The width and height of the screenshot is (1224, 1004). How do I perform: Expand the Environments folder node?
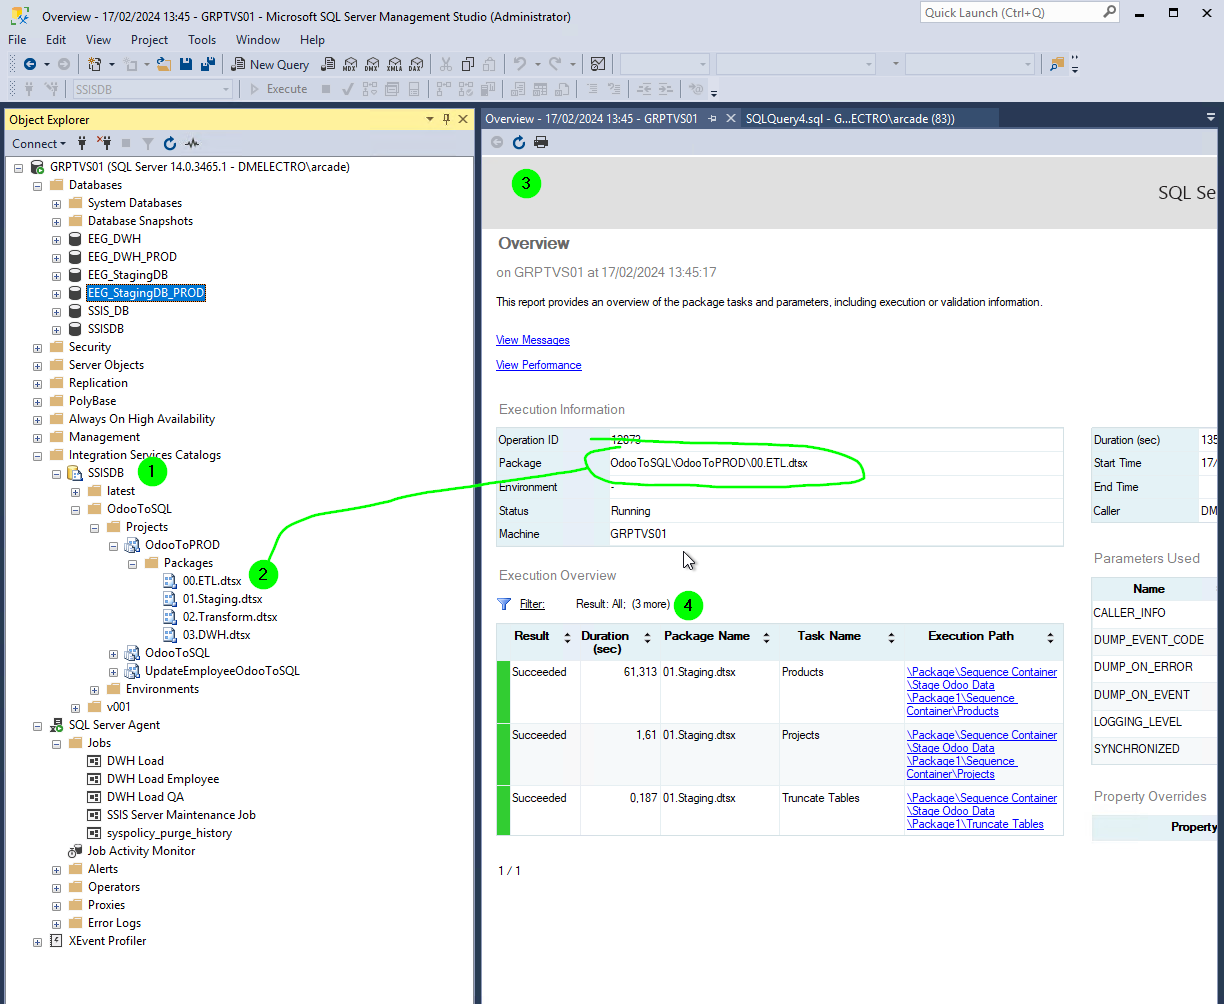tap(95, 689)
